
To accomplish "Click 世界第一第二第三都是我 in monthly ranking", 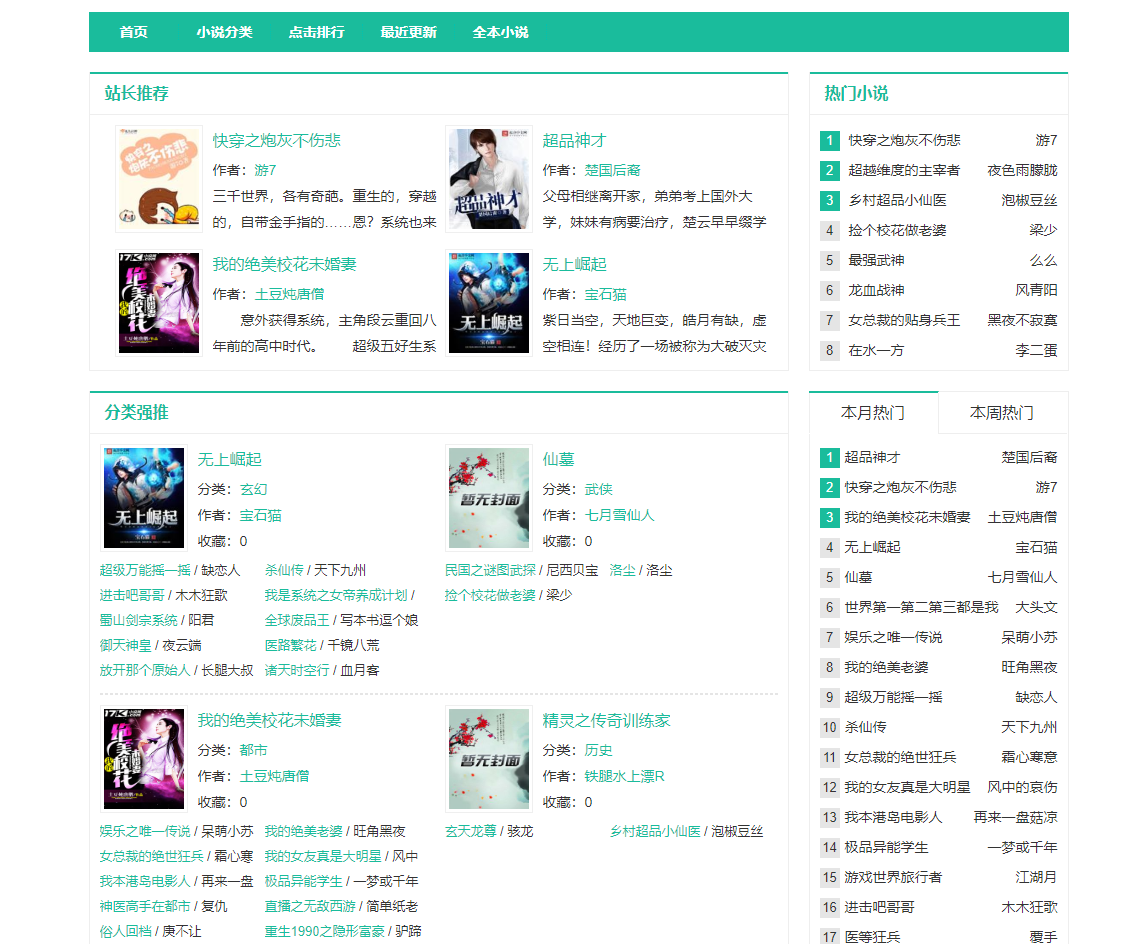I will click(x=921, y=607).
